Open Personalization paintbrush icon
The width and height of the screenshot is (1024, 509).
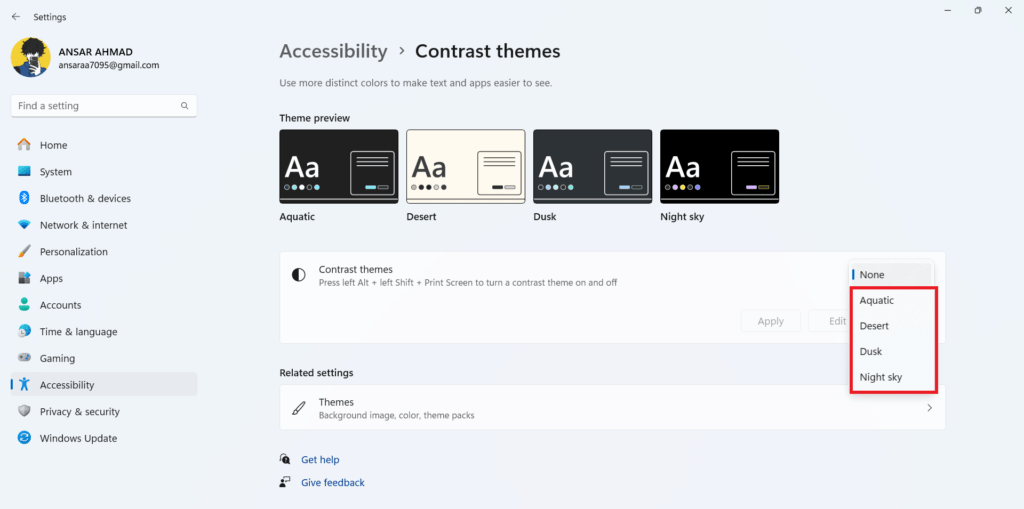coord(24,252)
